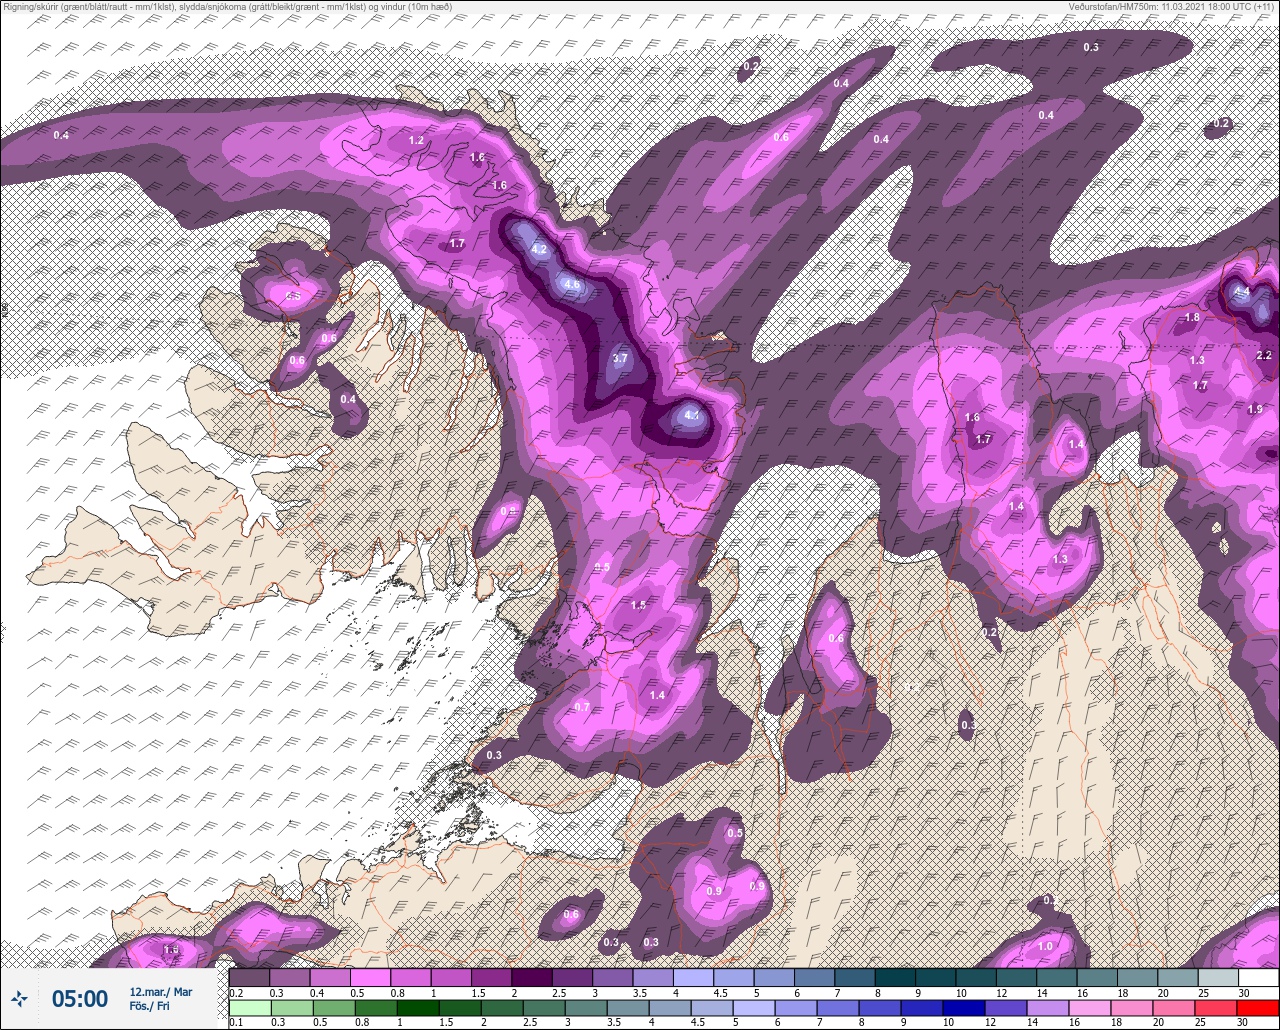Image resolution: width=1280 pixels, height=1030 pixels.
Task: Pick the pale grey 25 swatch in upper legend
Action: (1217, 977)
